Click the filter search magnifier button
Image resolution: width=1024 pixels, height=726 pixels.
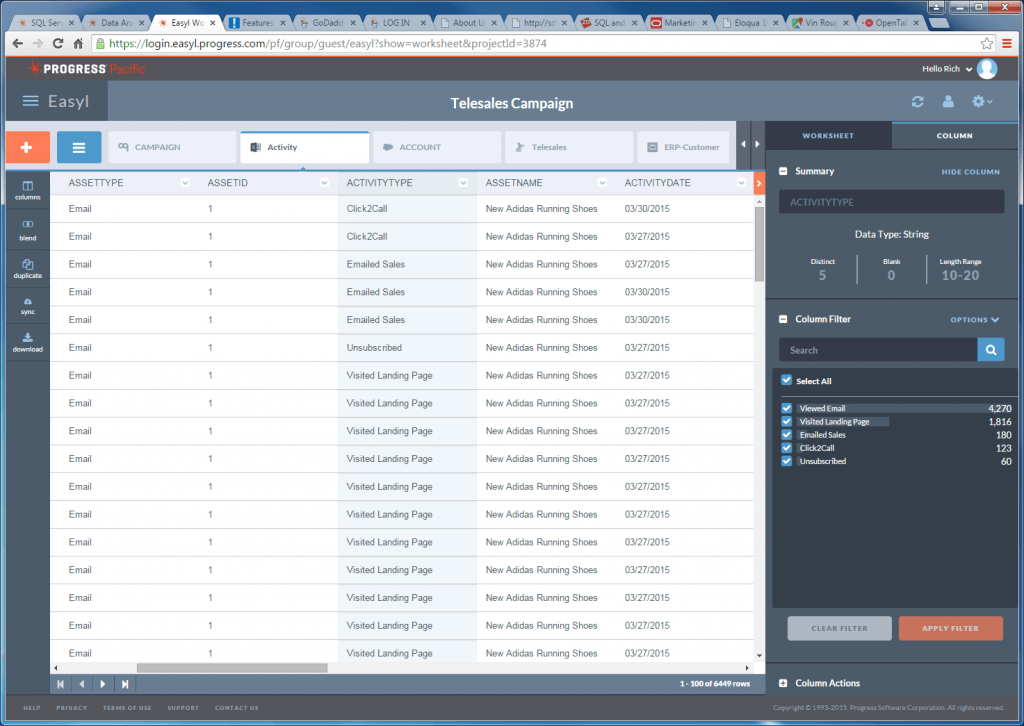pos(990,350)
